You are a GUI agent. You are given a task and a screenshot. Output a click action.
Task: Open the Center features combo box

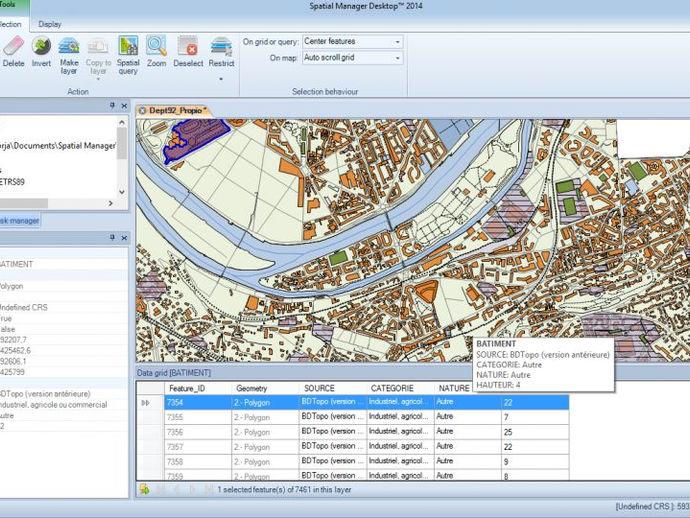[352, 41]
